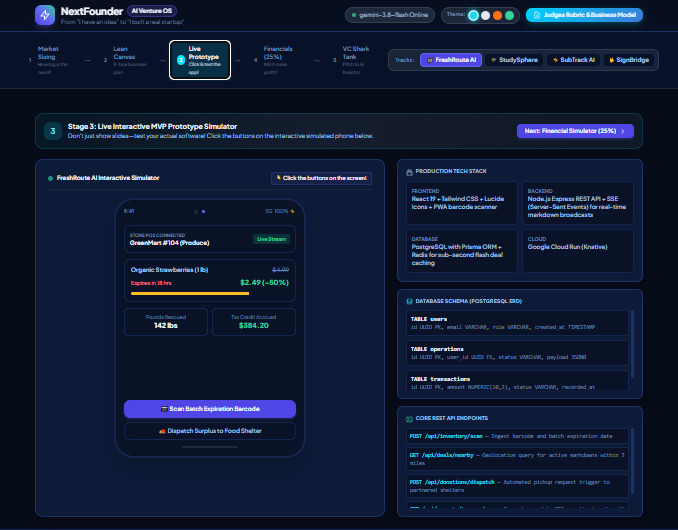Click the Database tech stack card
Image resolution: width=678 pixels, height=530 pixels.
461,251
